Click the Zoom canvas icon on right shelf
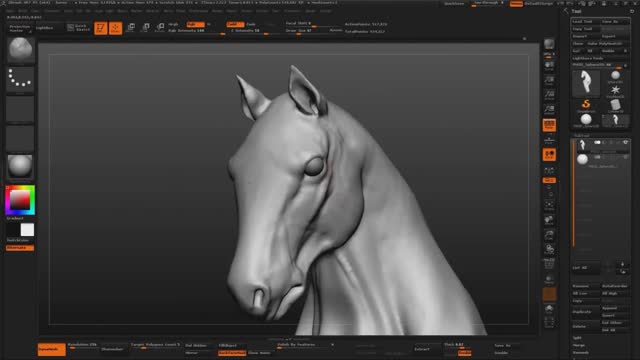The width and height of the screenshot is (640, 360). tap(549, 81)
